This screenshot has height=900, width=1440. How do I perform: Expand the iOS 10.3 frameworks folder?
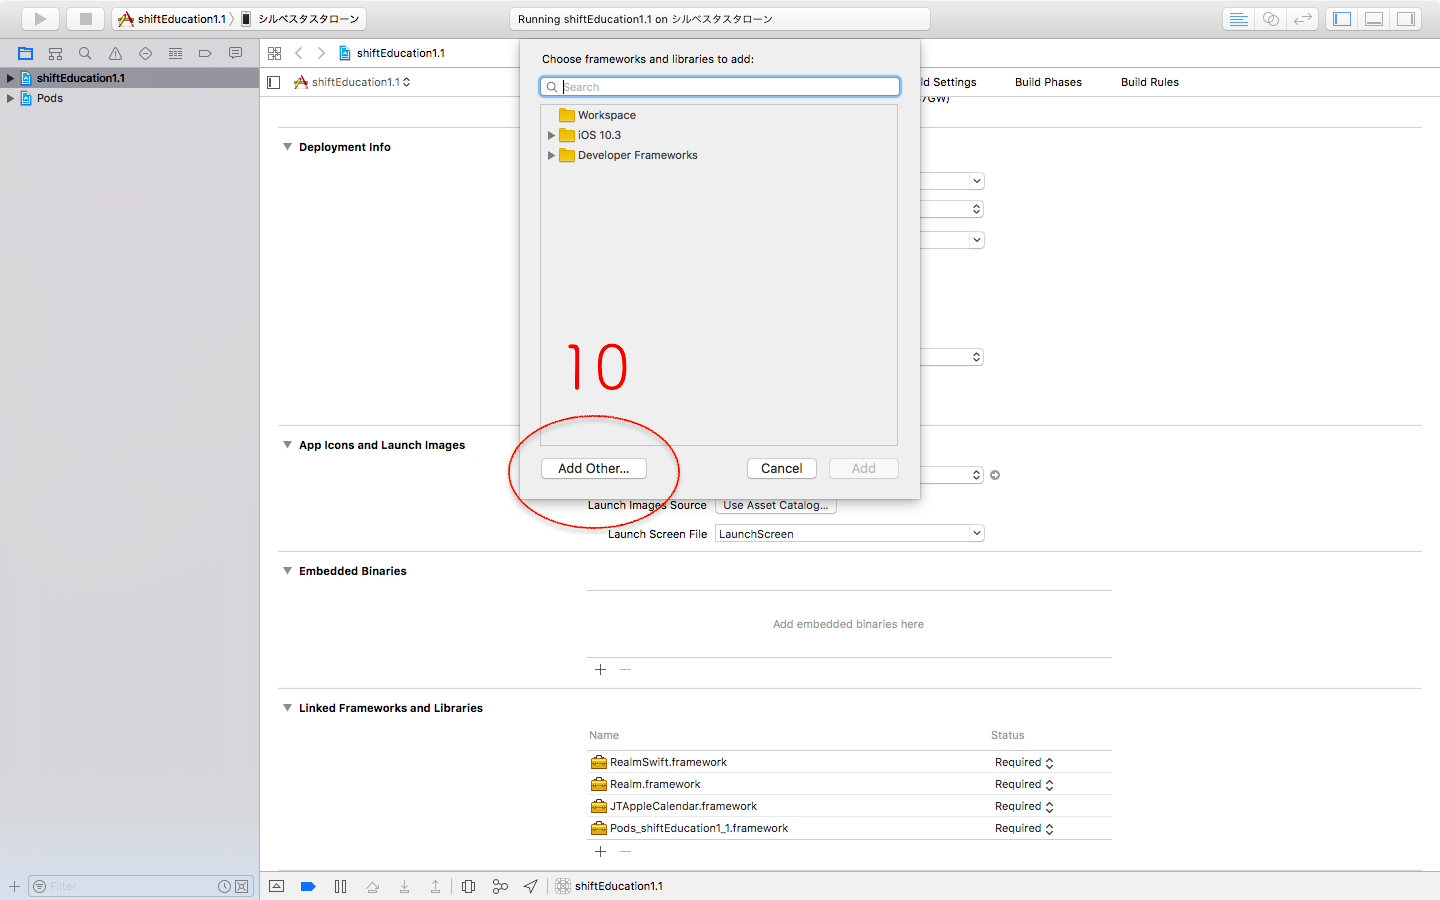click(551, 135)
